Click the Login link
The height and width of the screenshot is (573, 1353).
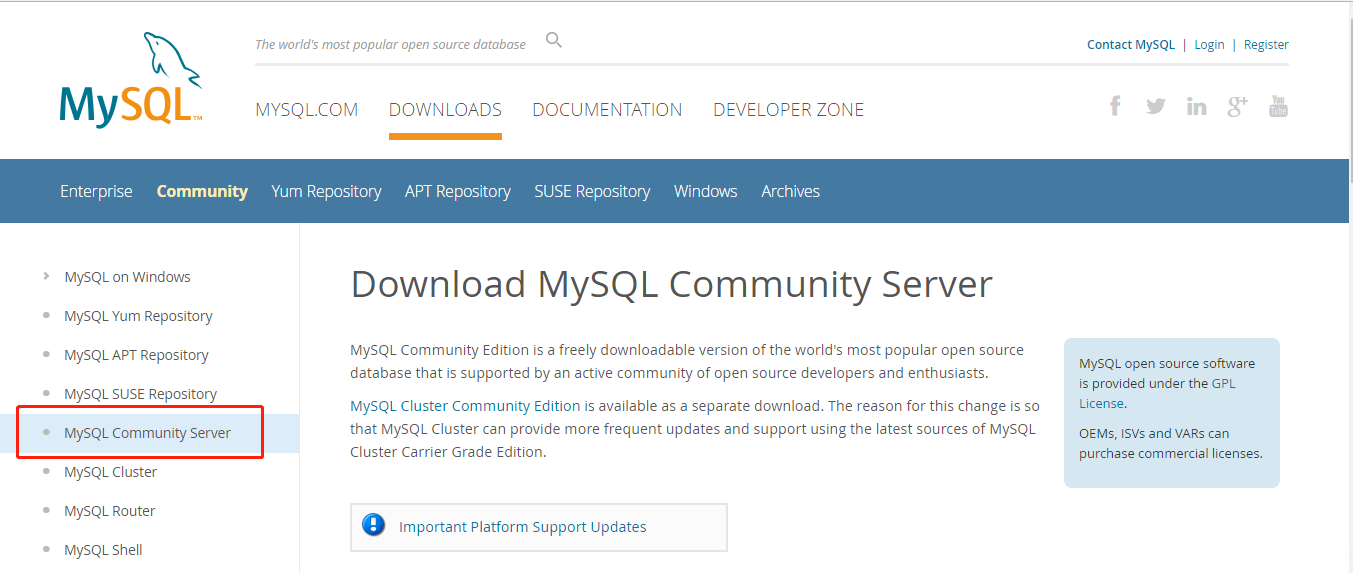click(1209, 44)
